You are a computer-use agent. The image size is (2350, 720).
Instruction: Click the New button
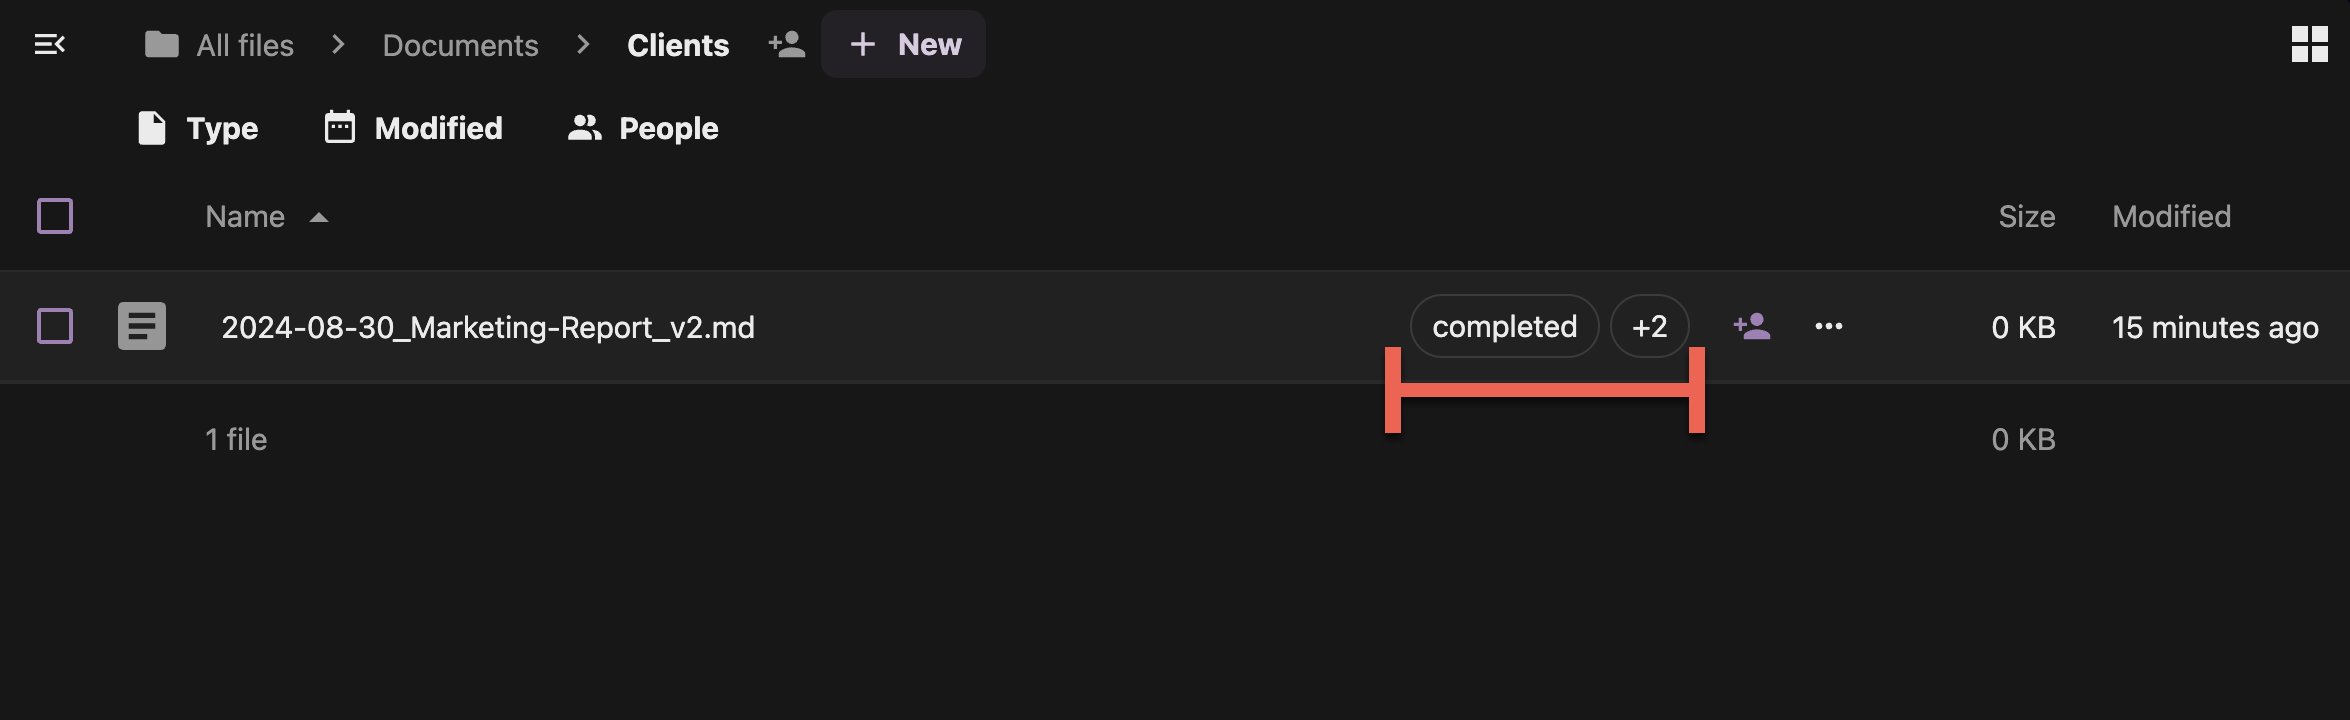coord(903,44)
